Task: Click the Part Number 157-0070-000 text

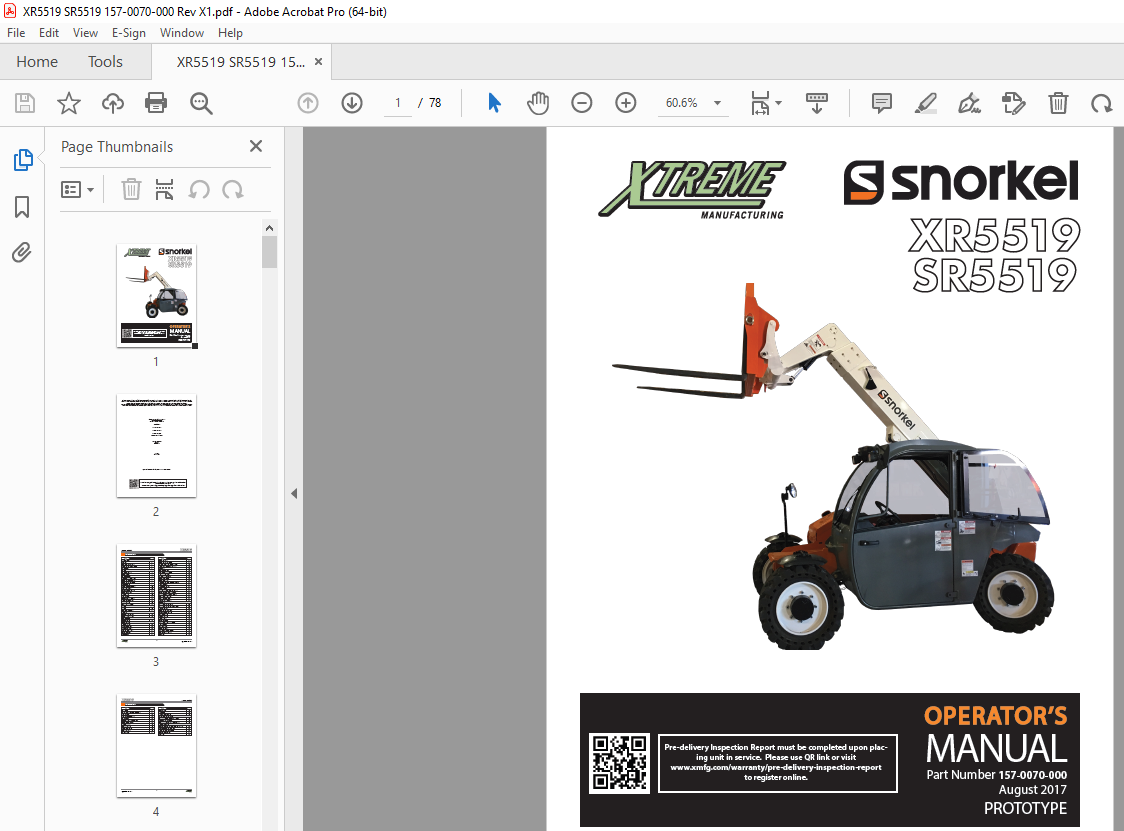Action: (x=996, y=774)
